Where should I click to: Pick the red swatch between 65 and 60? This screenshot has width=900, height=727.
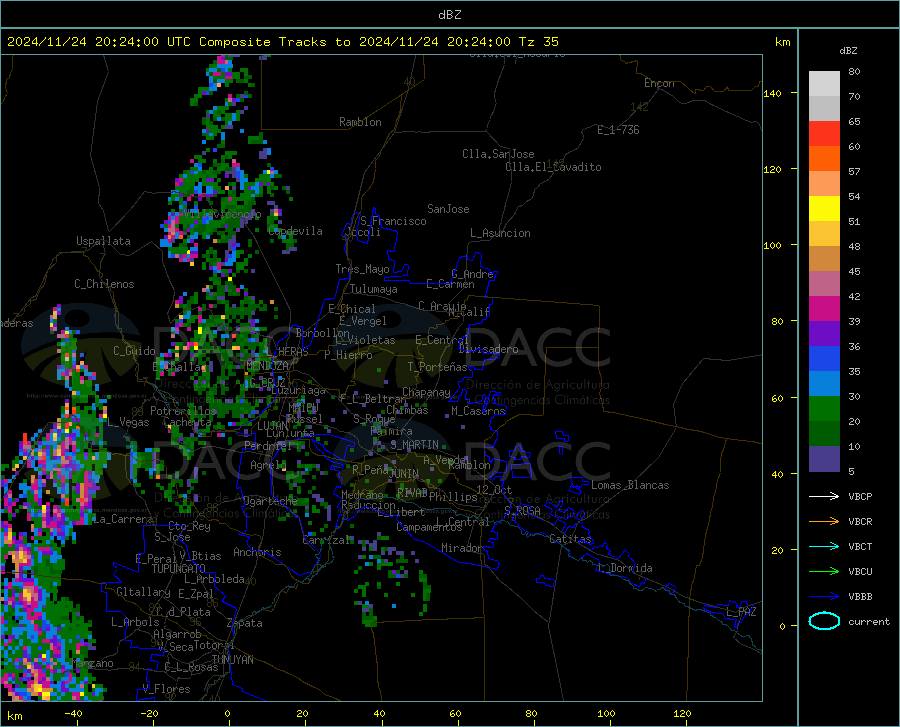coord(824,134)
